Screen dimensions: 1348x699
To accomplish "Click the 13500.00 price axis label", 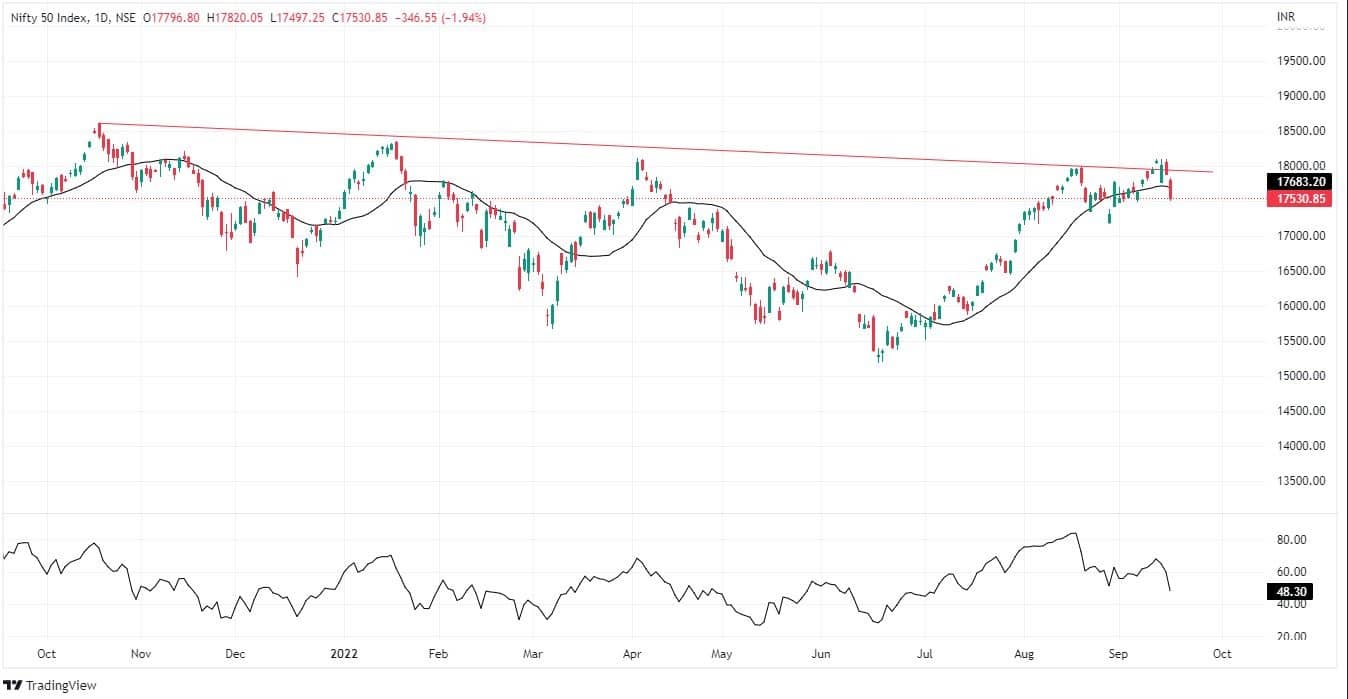I will pyautogui.click(x=1303, y=481).
